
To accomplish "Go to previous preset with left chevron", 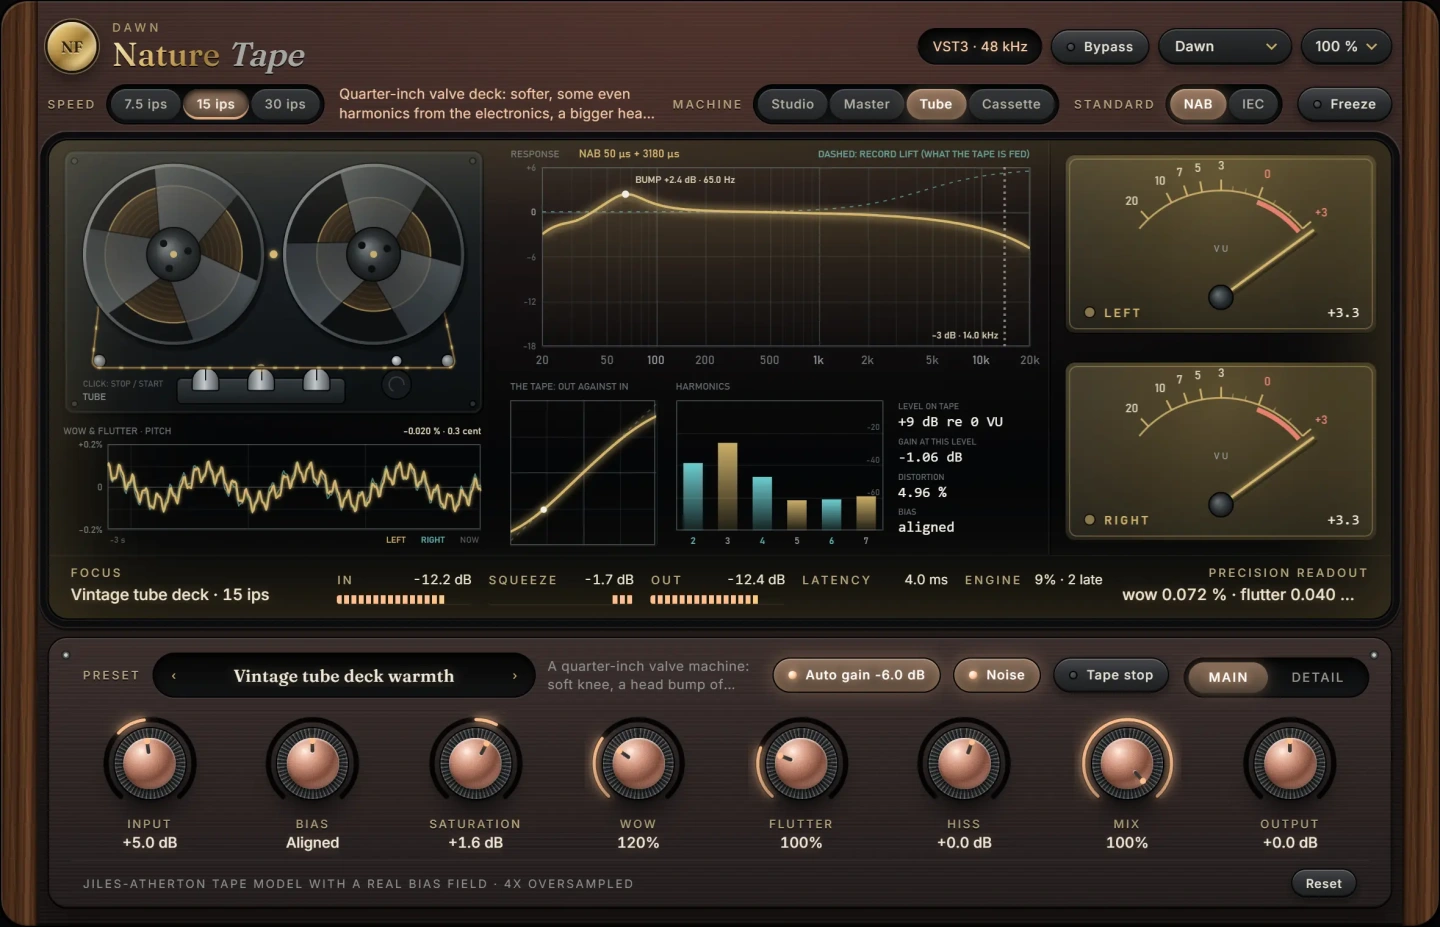I will (174, 676).
